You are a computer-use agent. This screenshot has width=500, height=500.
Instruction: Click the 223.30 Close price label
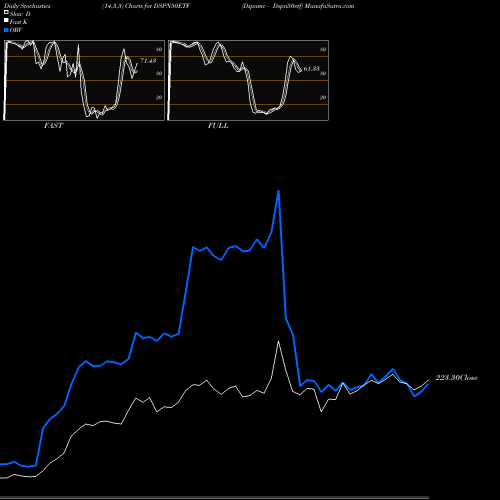[x=457, y=378]
